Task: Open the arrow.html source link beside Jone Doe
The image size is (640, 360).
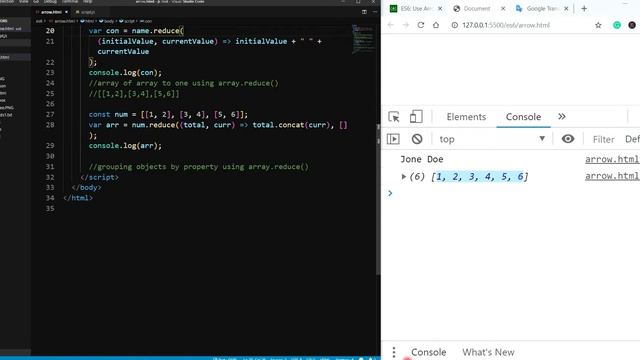Action: pos(612,159)
